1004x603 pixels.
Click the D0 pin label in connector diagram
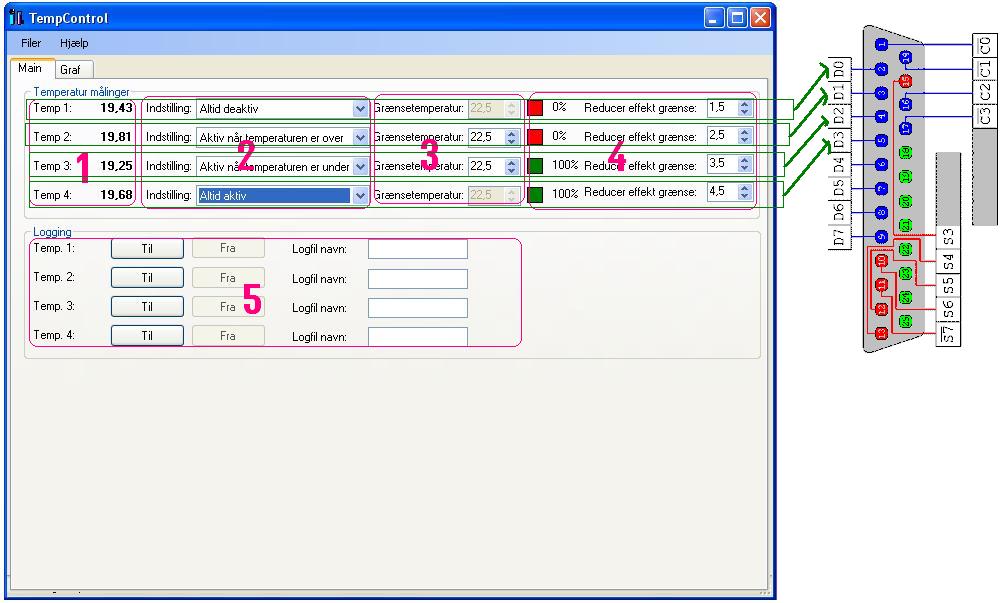839,68
